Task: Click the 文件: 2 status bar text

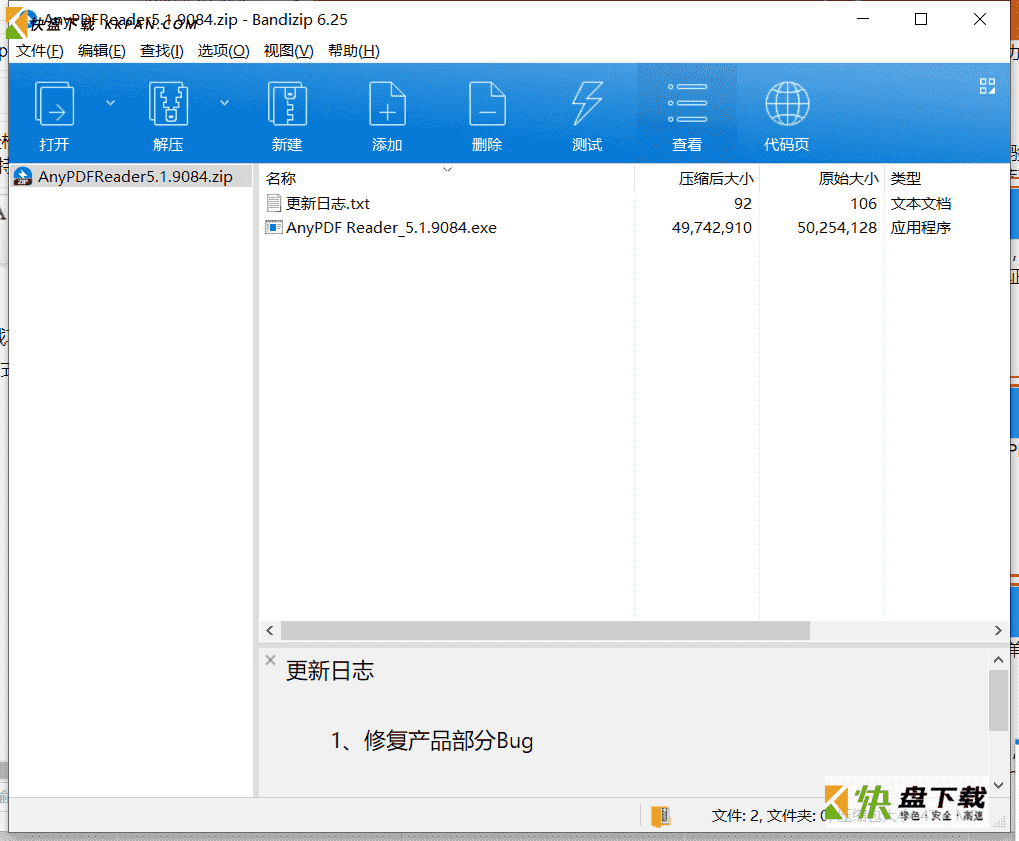Action: (736, 816)
